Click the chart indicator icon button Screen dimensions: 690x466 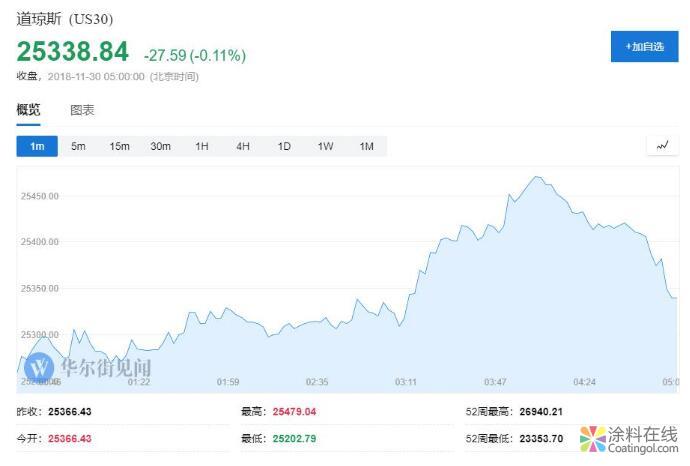(662, 146)
